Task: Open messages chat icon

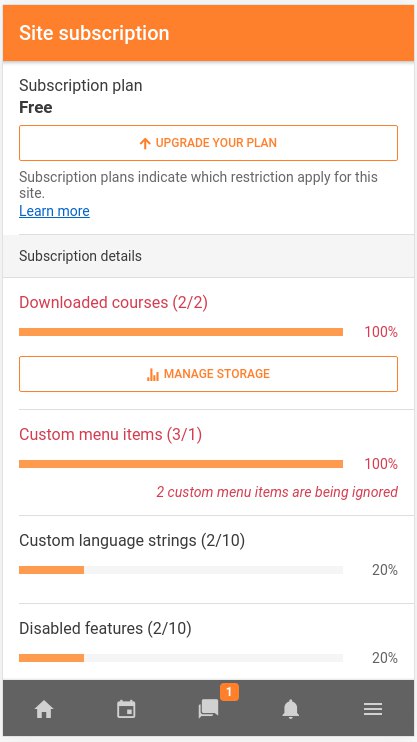Action: 208,709
